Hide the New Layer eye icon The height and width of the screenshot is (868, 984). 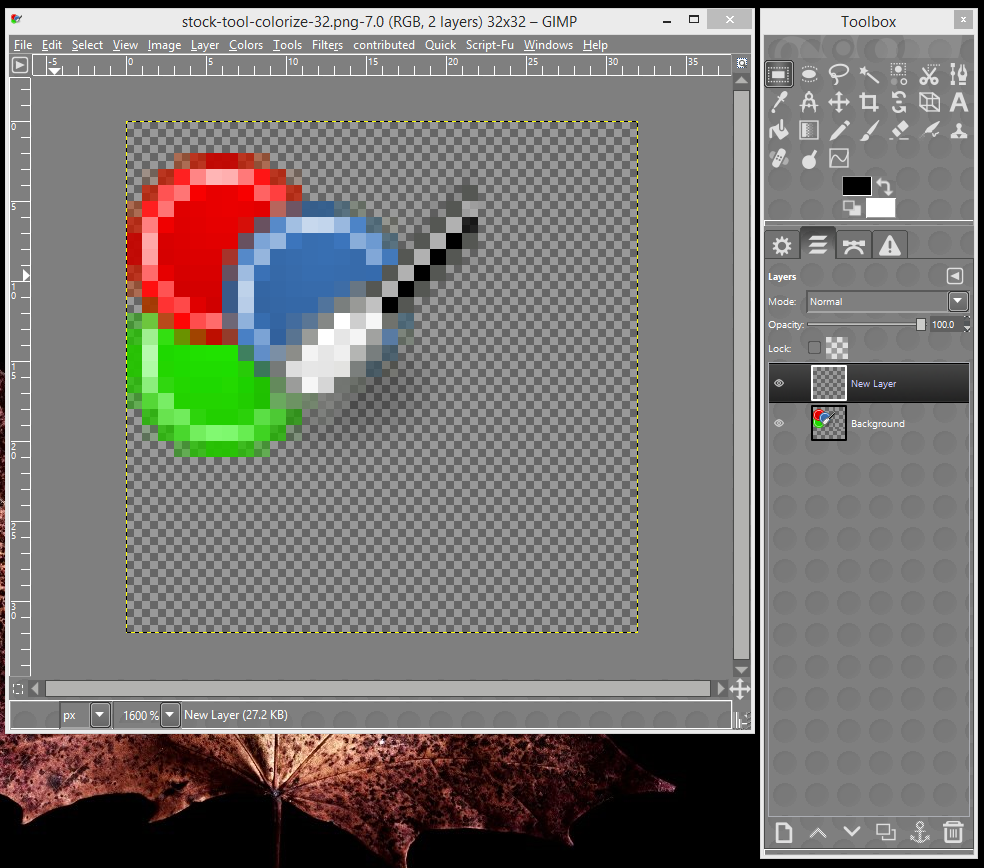[779, 383]
